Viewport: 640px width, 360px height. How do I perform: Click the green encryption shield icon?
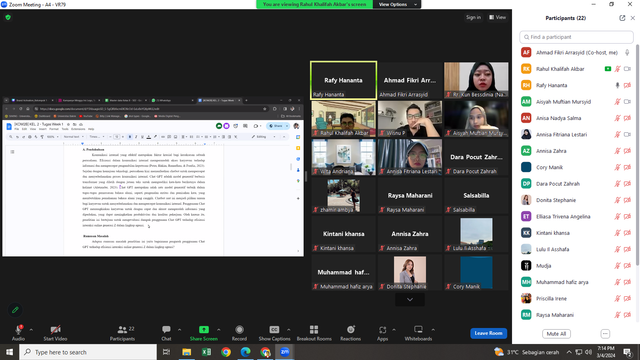click(x=8, y=18)
